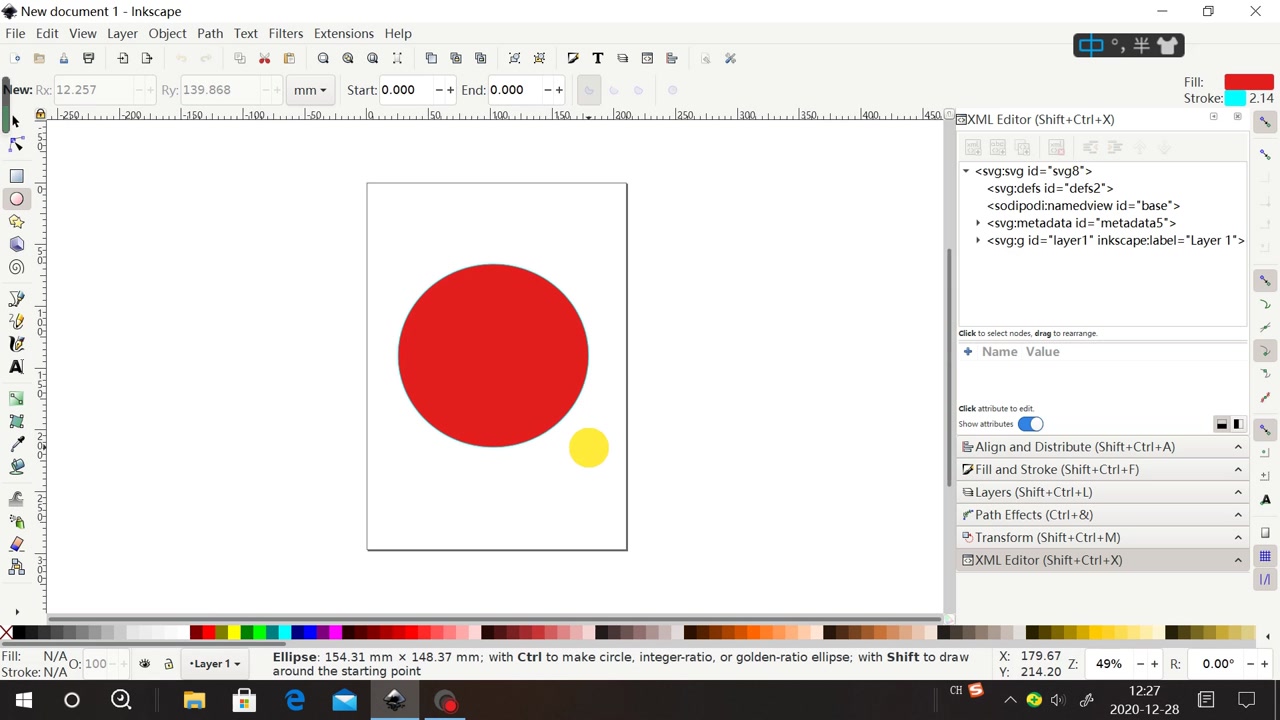The image size is (1280, 720).
Task: Toggle snap to page border button
Action: (x=1265, y=534)
